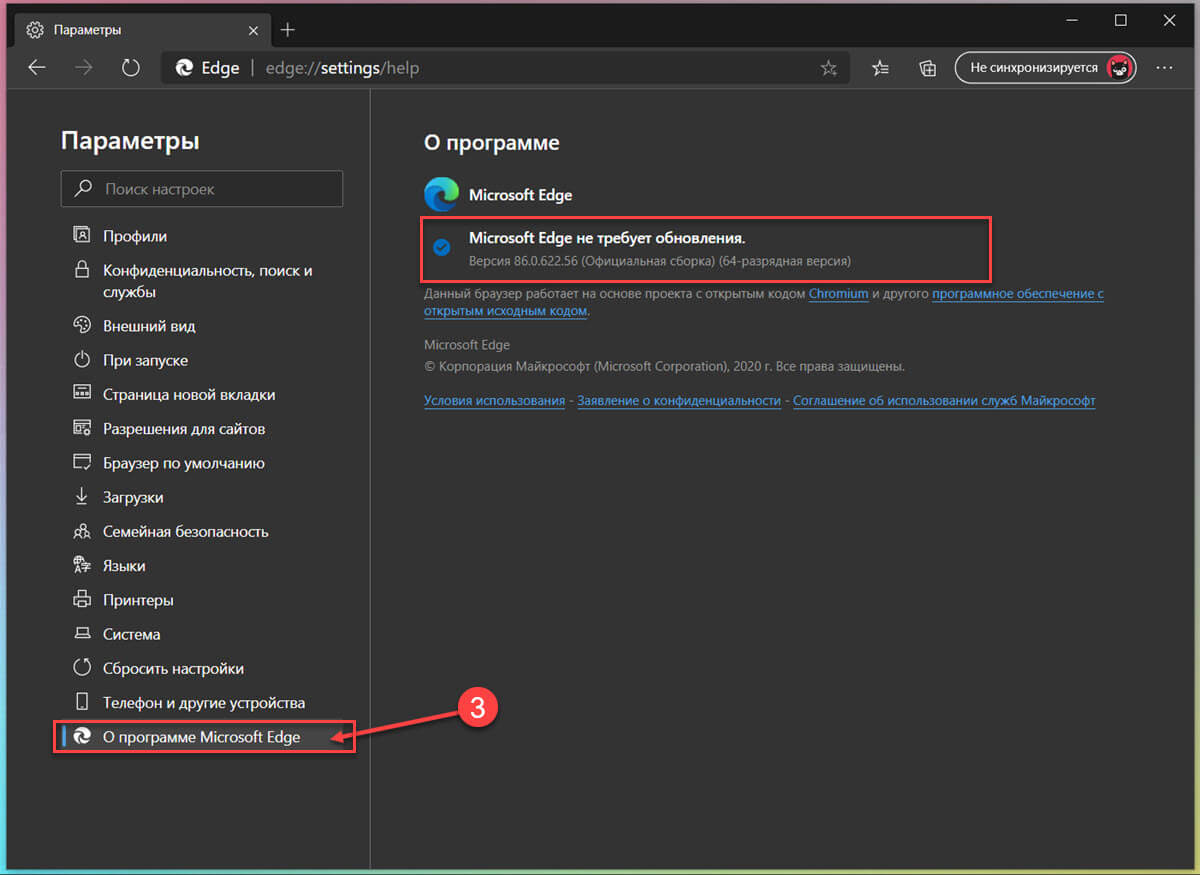Click the icon beside Браузер по умолчанию
This screenshot has height=875, width=1200.
pyautogui.click(x=82, y=463)
